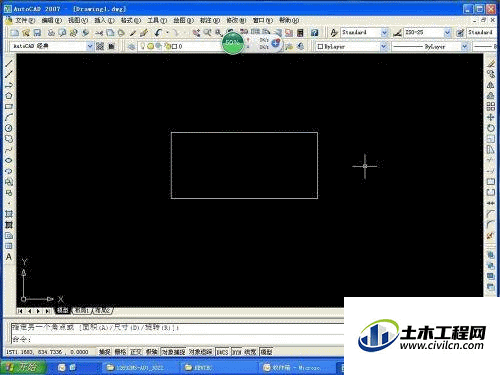The height and width of the screenshot is (375, 500).
Task: Select the Ellipse tool in draw toolbar
Action: click(x=9, y=160)
